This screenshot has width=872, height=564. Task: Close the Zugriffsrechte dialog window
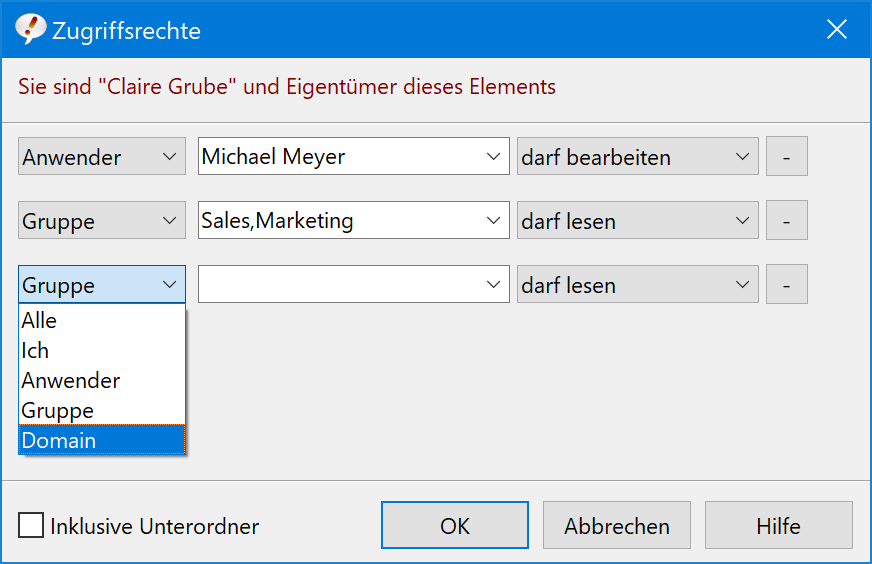[x=836, y=29]
